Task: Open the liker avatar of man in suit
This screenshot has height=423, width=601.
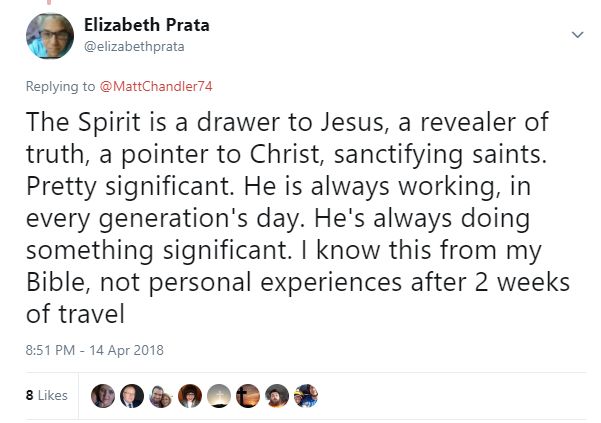Action: click(x=131, y=395)
